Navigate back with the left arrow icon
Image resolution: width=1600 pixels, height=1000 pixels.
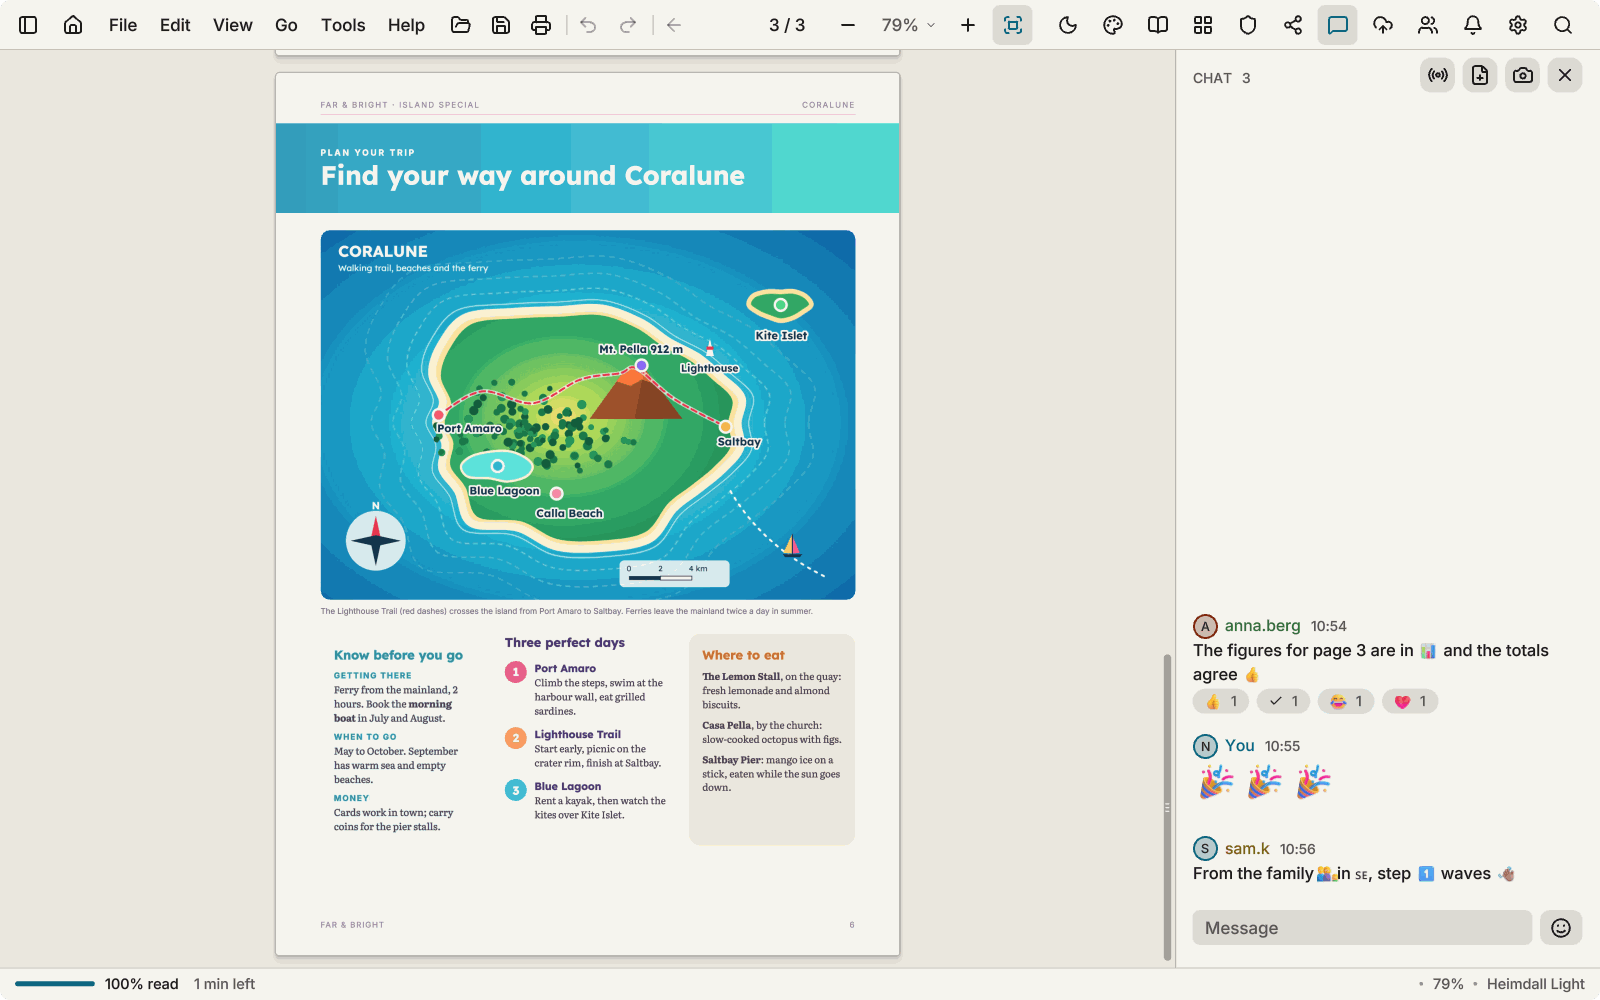coord(674,25)
